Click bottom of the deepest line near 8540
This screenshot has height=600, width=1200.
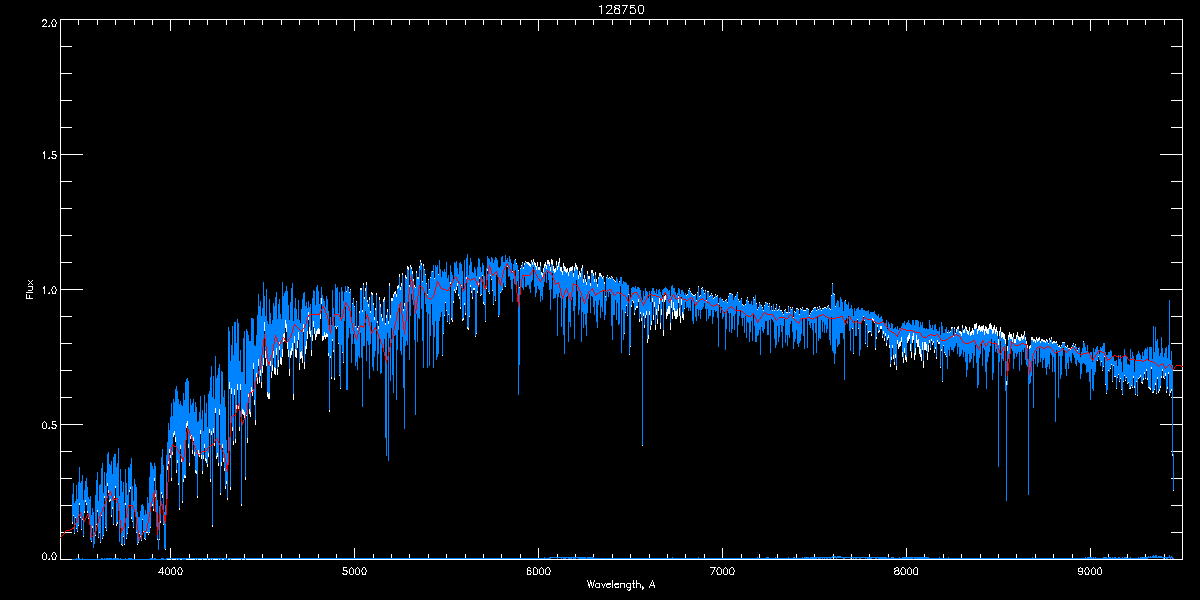pos(1006,499)
